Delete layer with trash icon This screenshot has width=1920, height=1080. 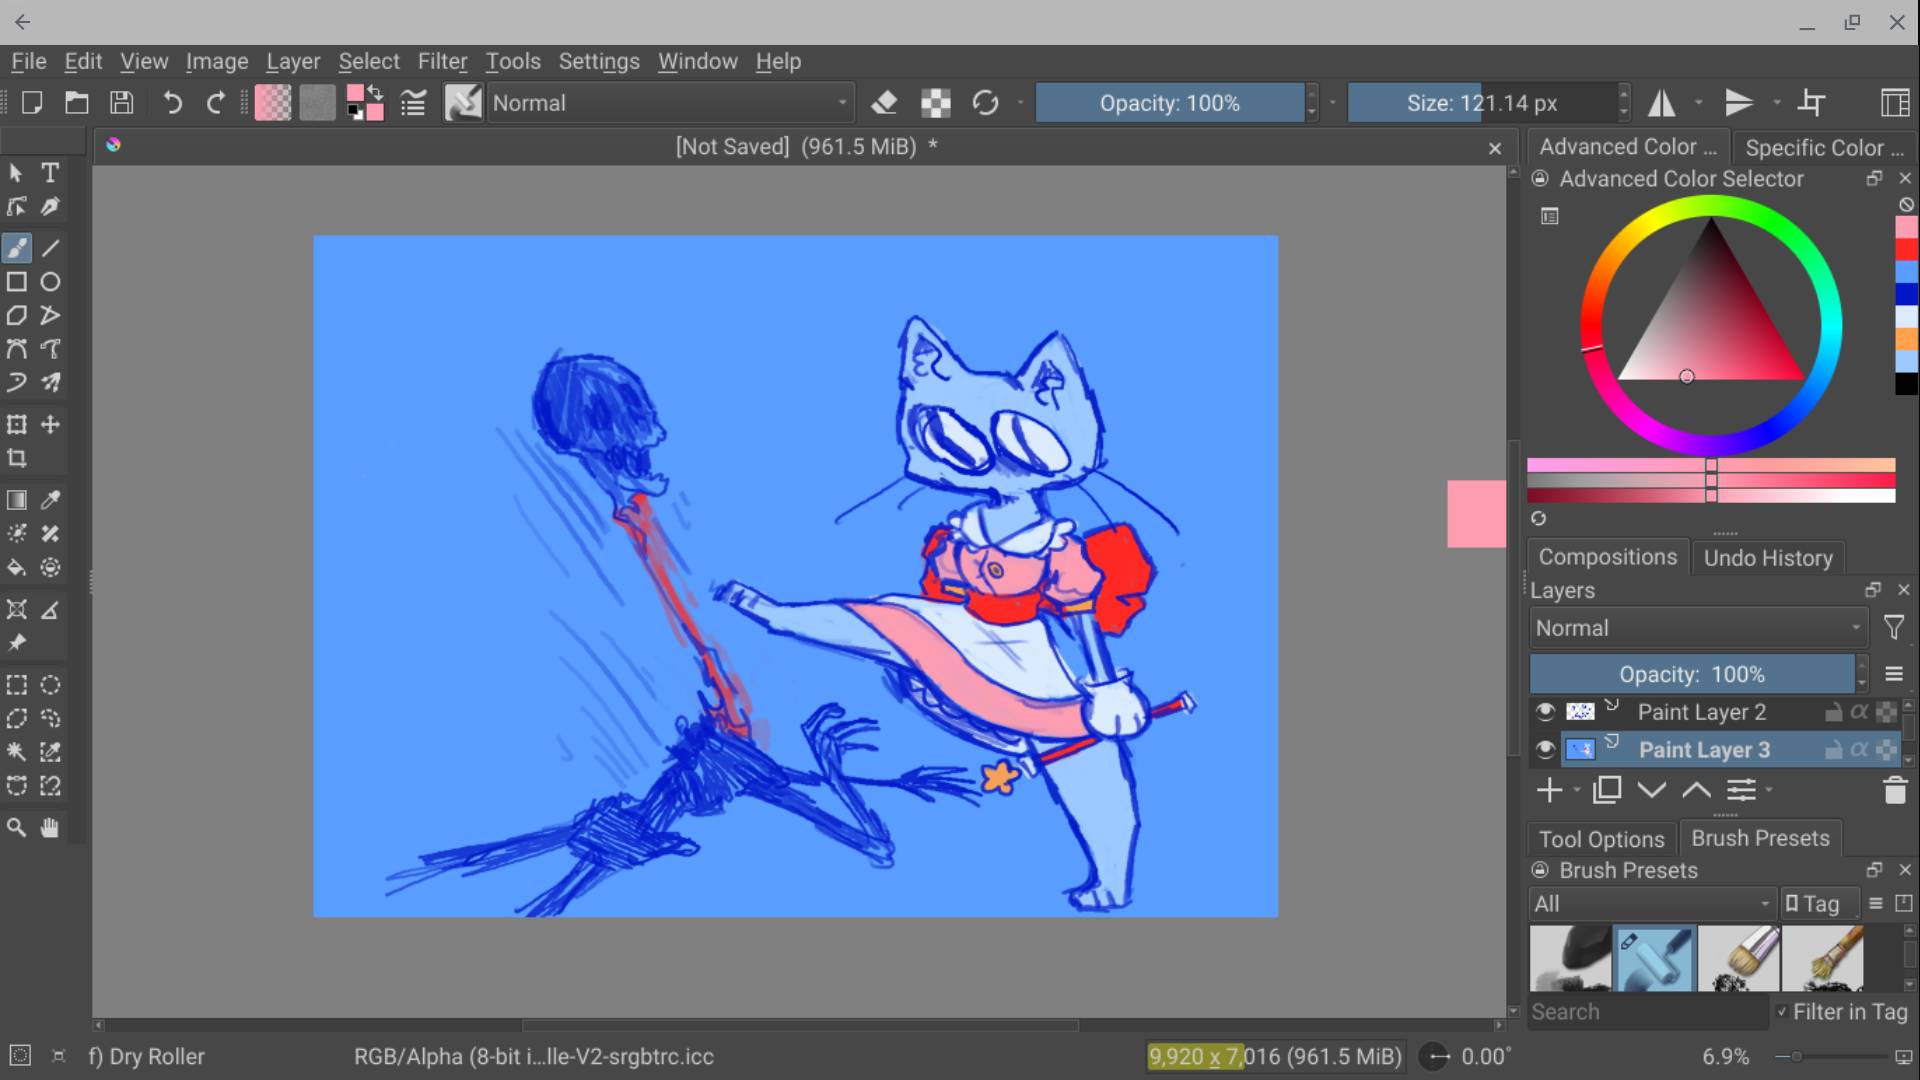click(1895, 790)
